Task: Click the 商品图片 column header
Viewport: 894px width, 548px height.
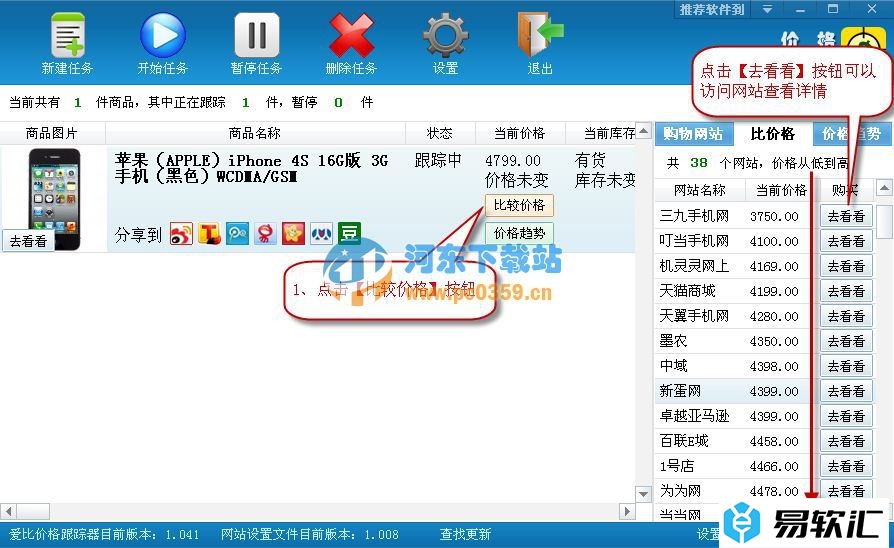Action: tap(52, 133)
